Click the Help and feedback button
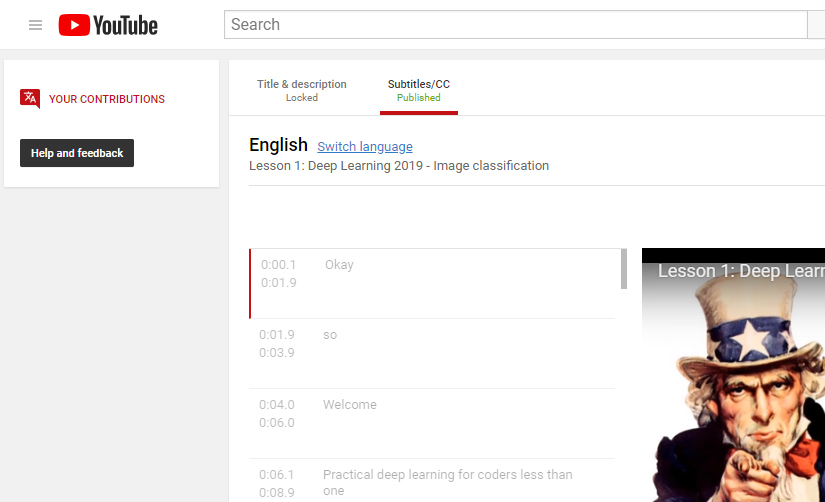Viewport: 825px width, 502px height. (77, 153)
